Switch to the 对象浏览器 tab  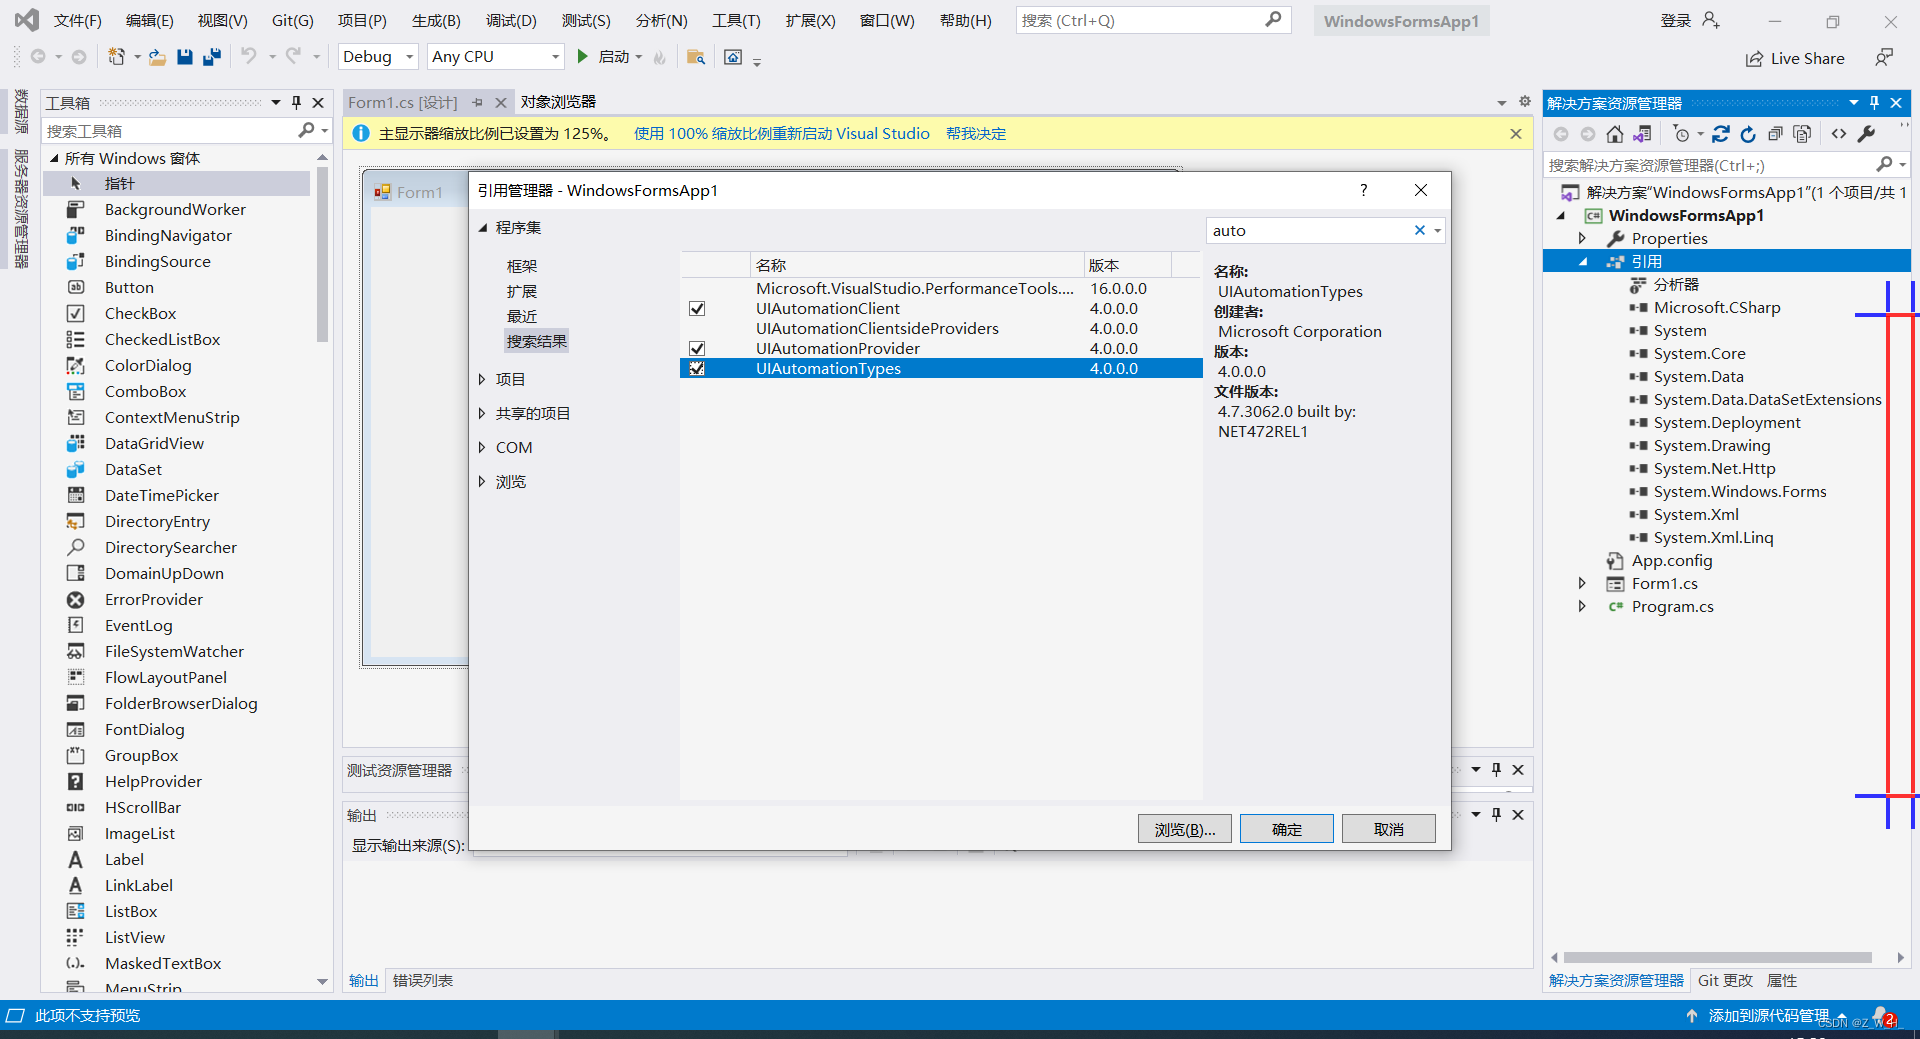point(558,102)
